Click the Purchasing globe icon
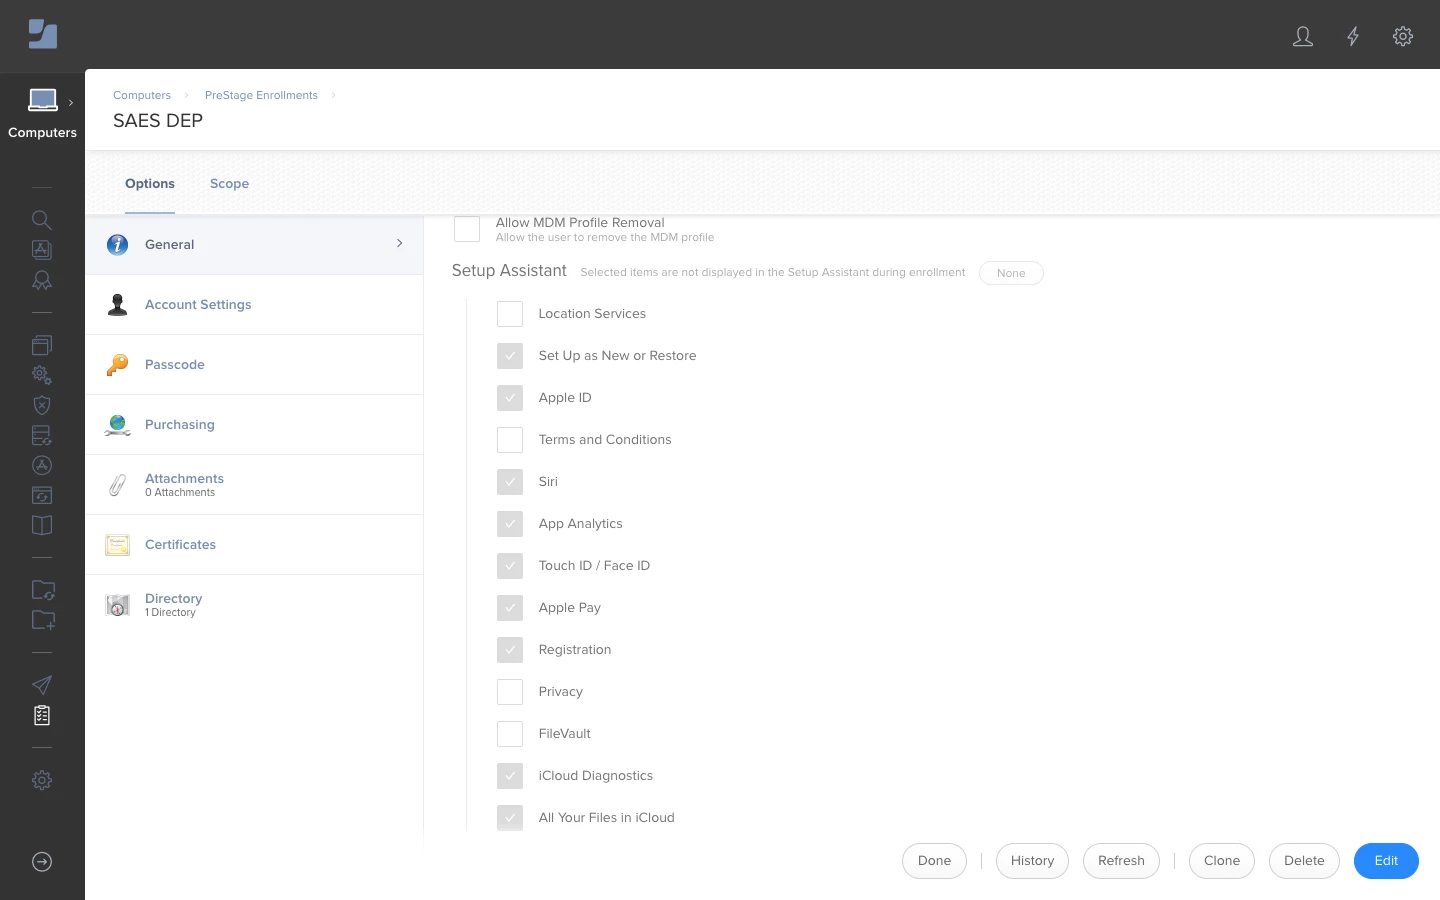This screenshot has width=1440, height=900. coord(117,425)
